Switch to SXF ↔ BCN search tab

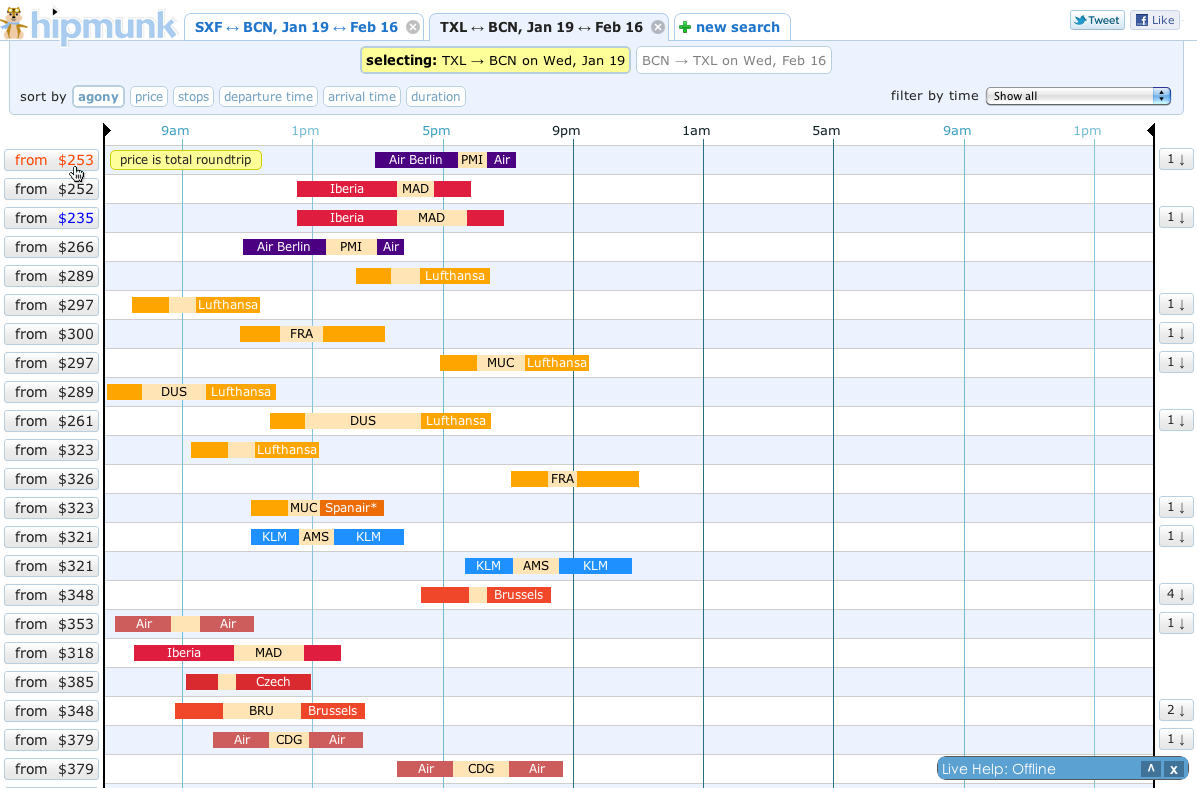(x=295, y=28)
